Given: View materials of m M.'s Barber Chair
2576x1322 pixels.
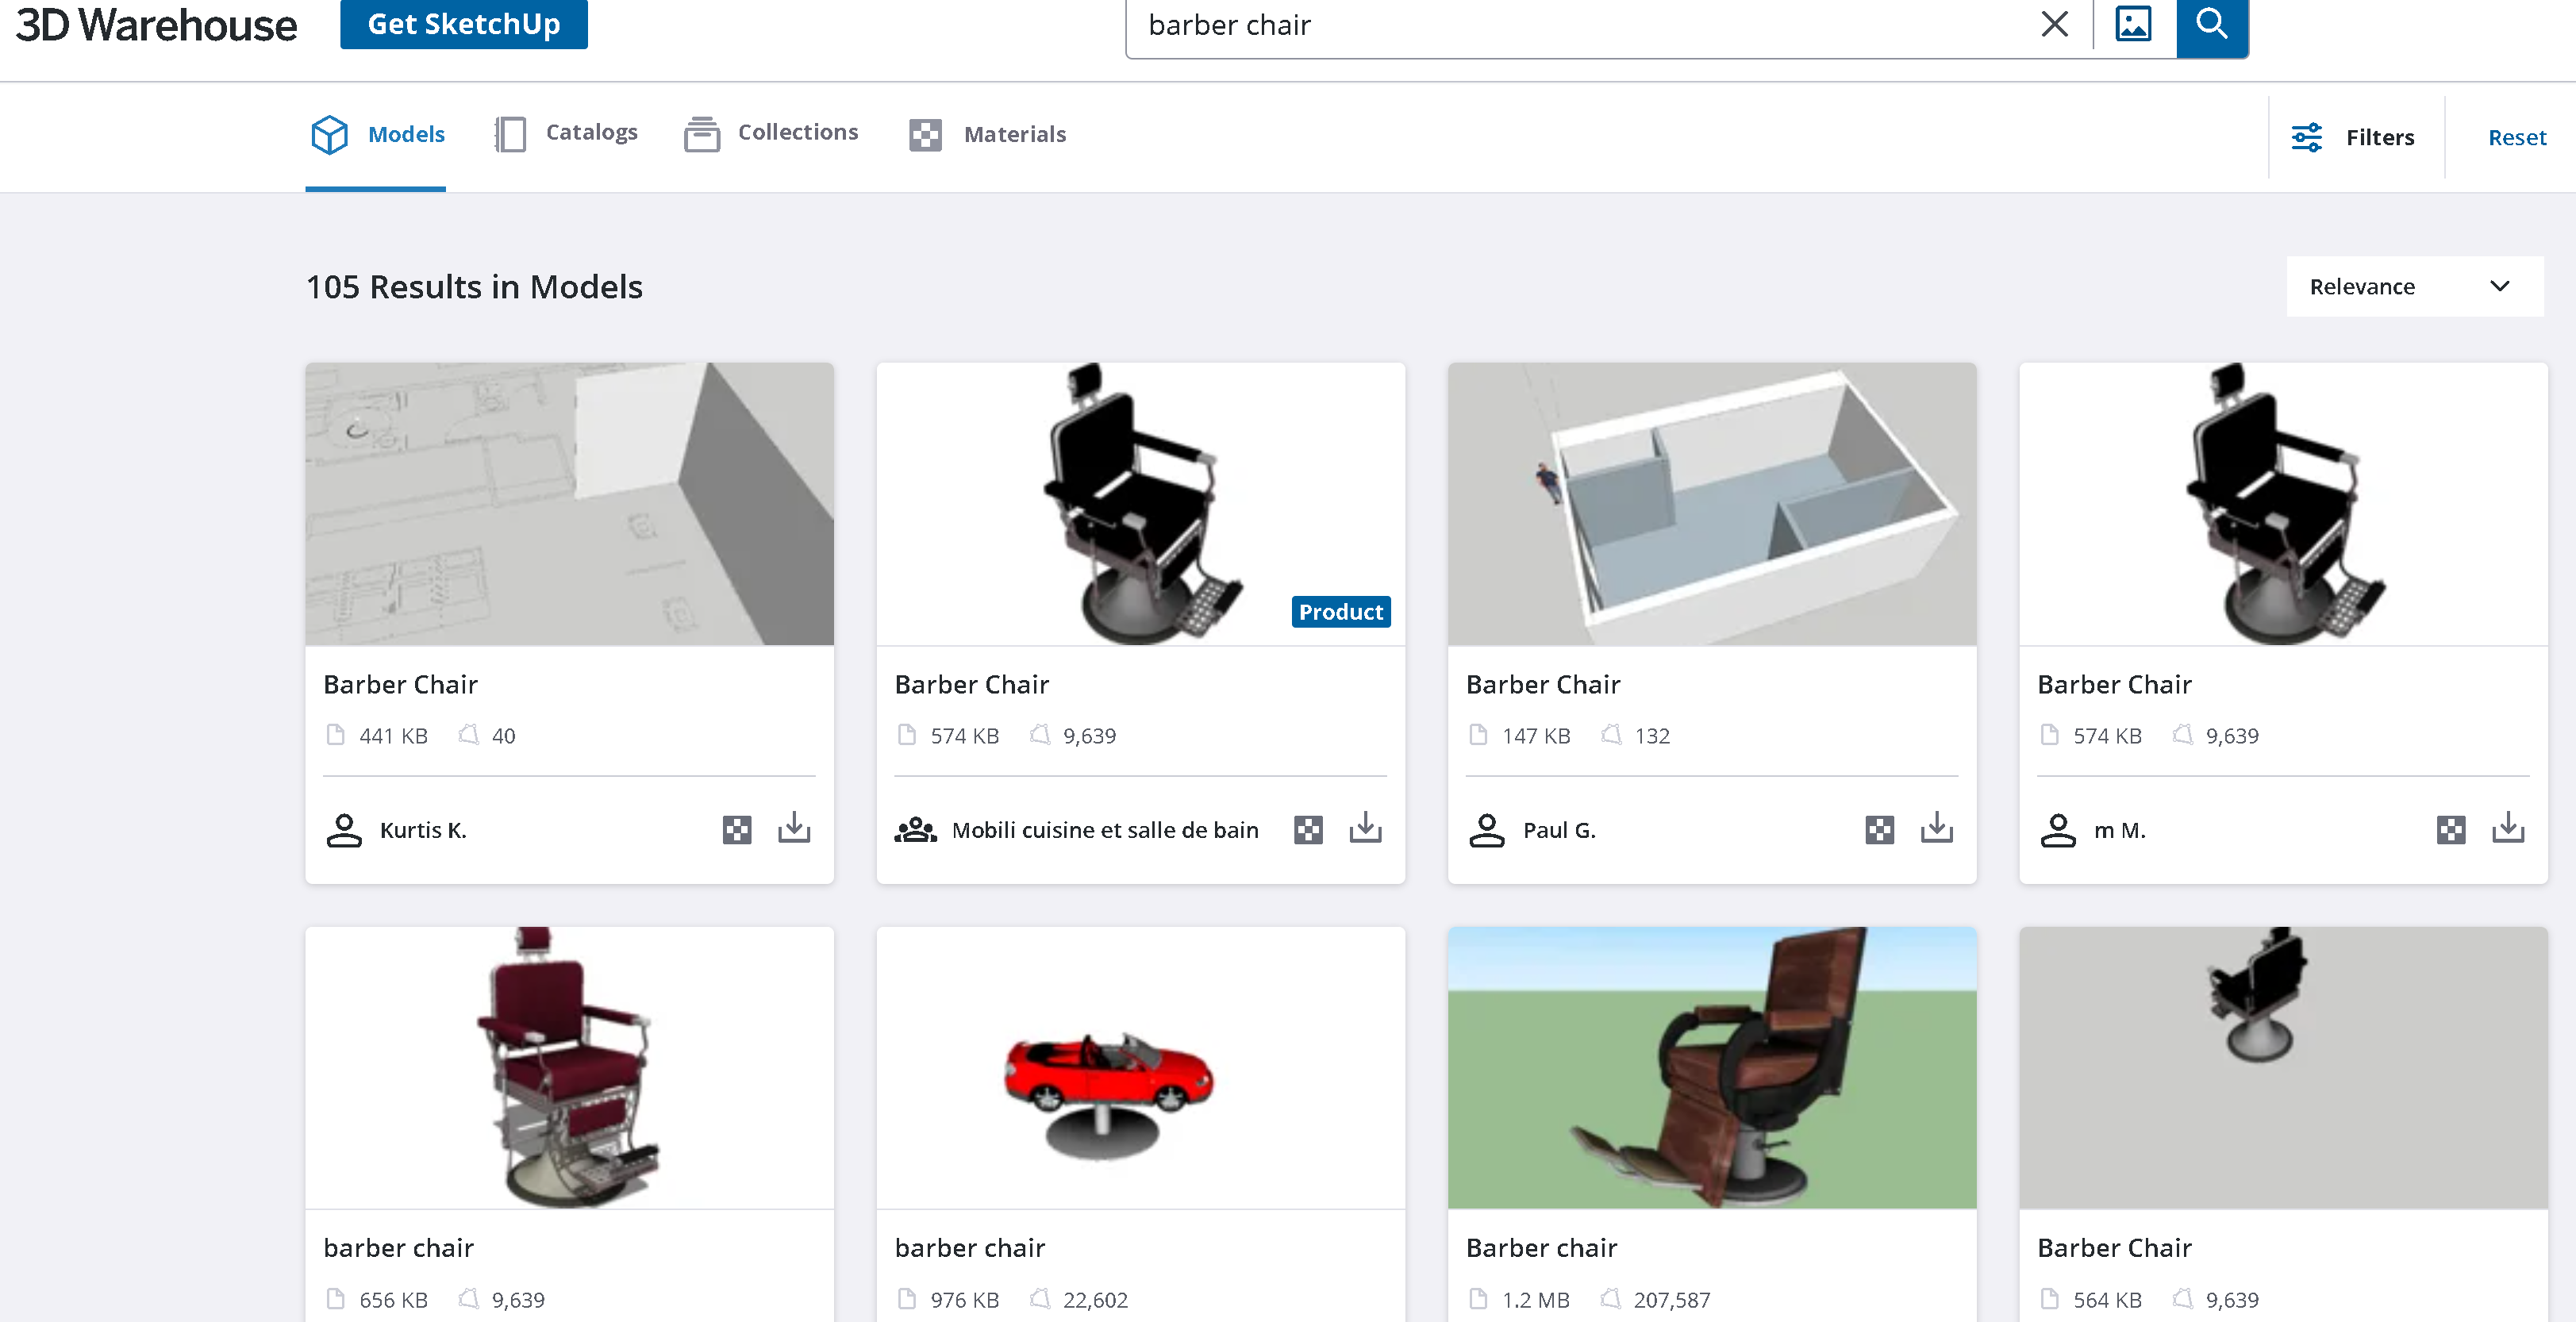Looking at the screenshot, I should tap(2451, 830).
